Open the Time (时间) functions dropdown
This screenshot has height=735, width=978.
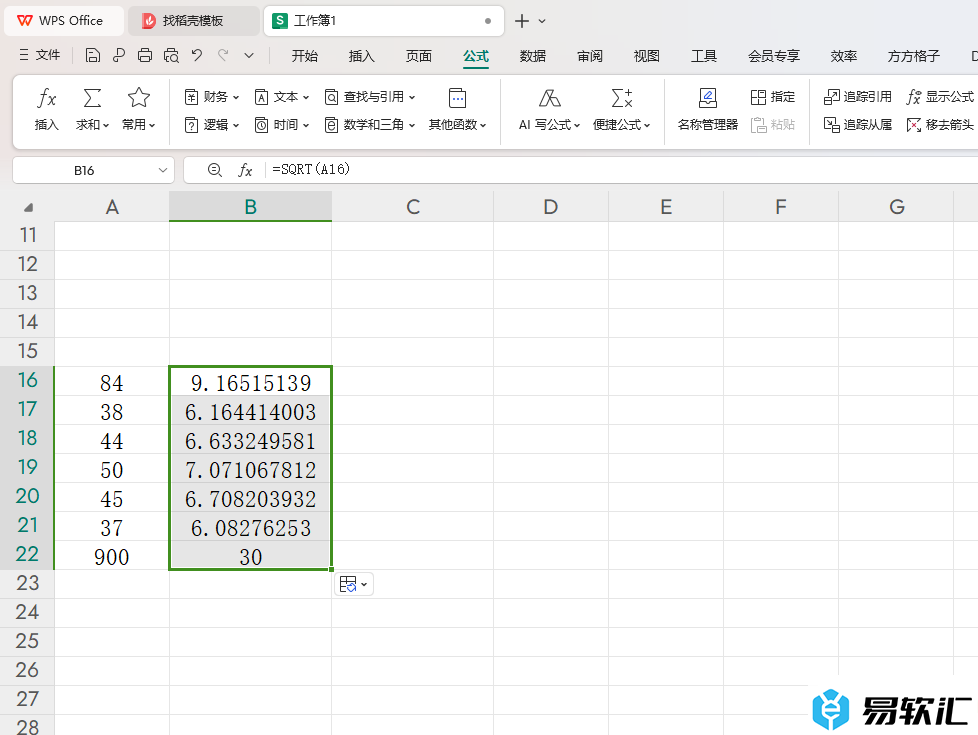(282, 125)
